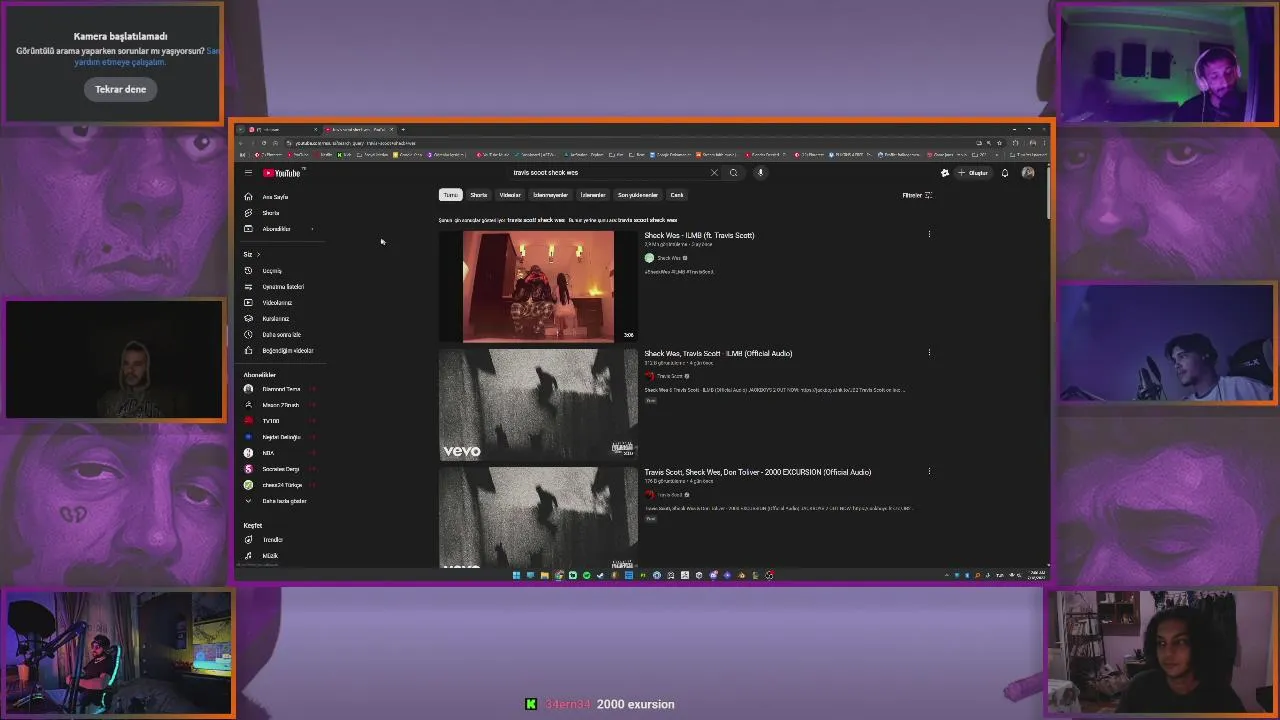Open a new browser tab
The image size is (1280, 720).
[x=402, y=129]
